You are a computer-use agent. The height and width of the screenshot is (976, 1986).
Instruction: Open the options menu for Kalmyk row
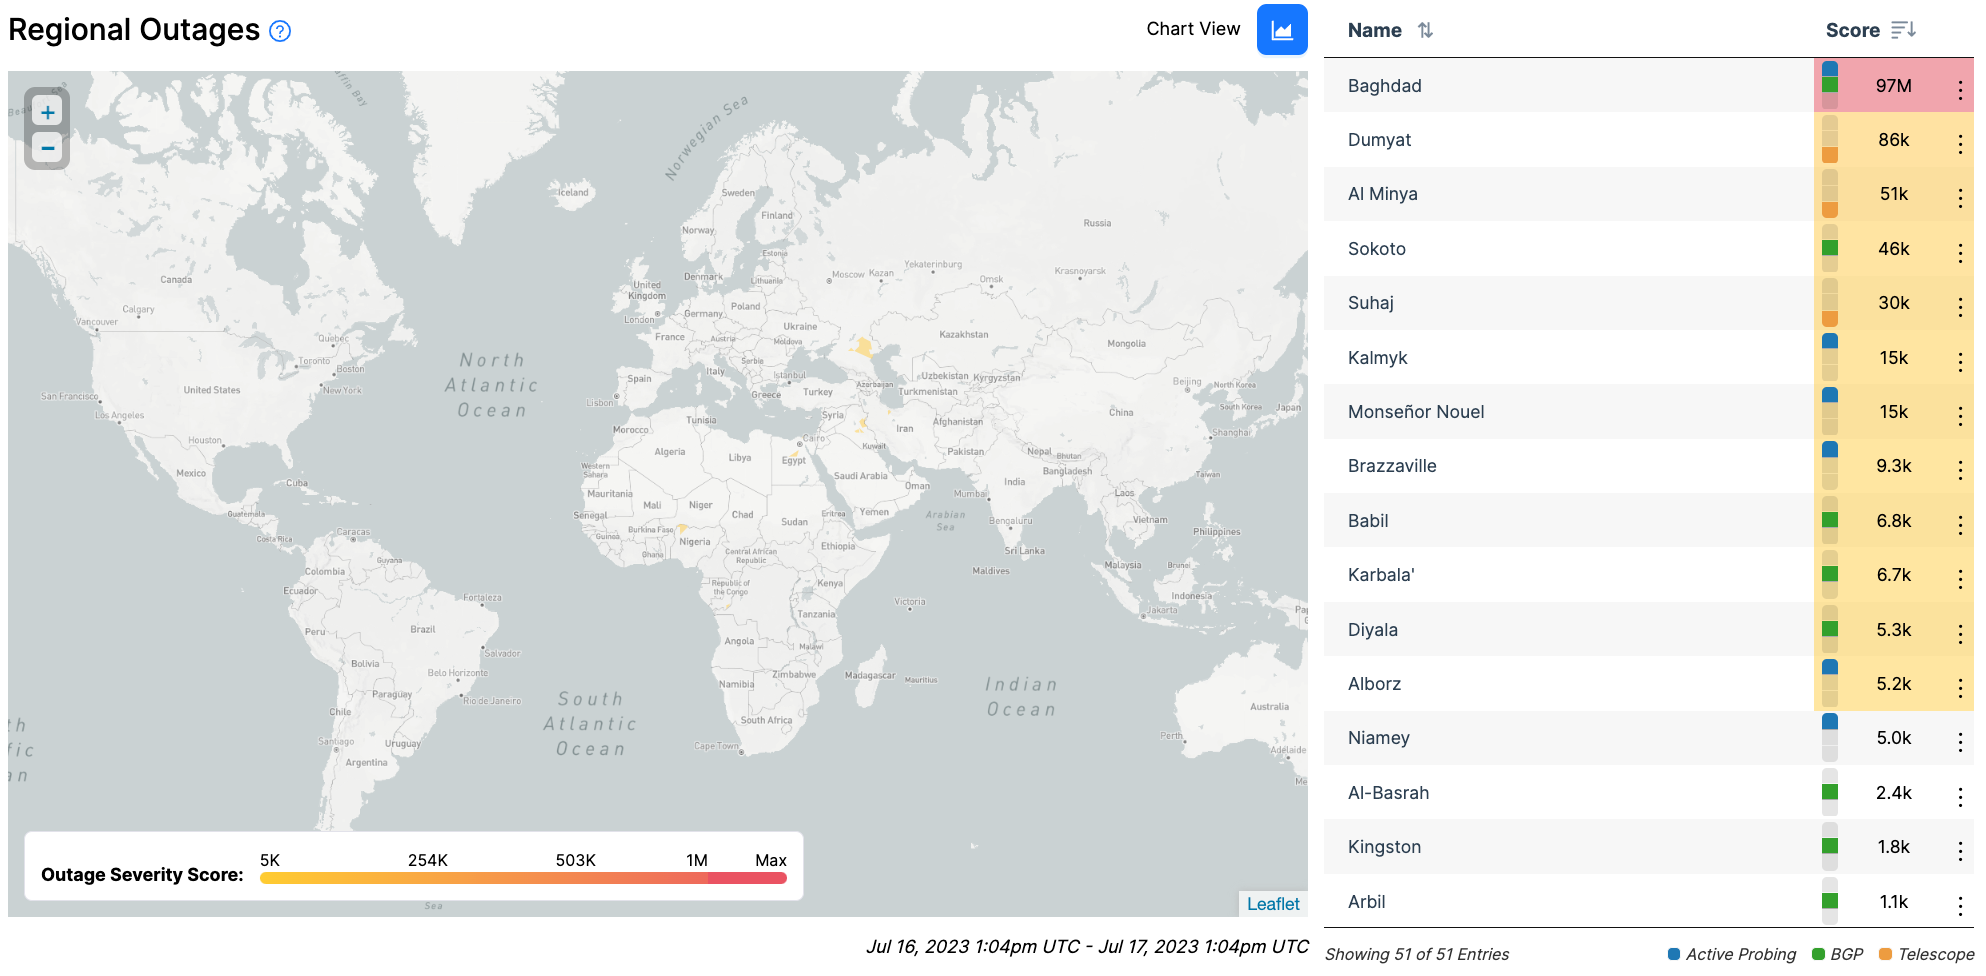(x=1959, y=362)
